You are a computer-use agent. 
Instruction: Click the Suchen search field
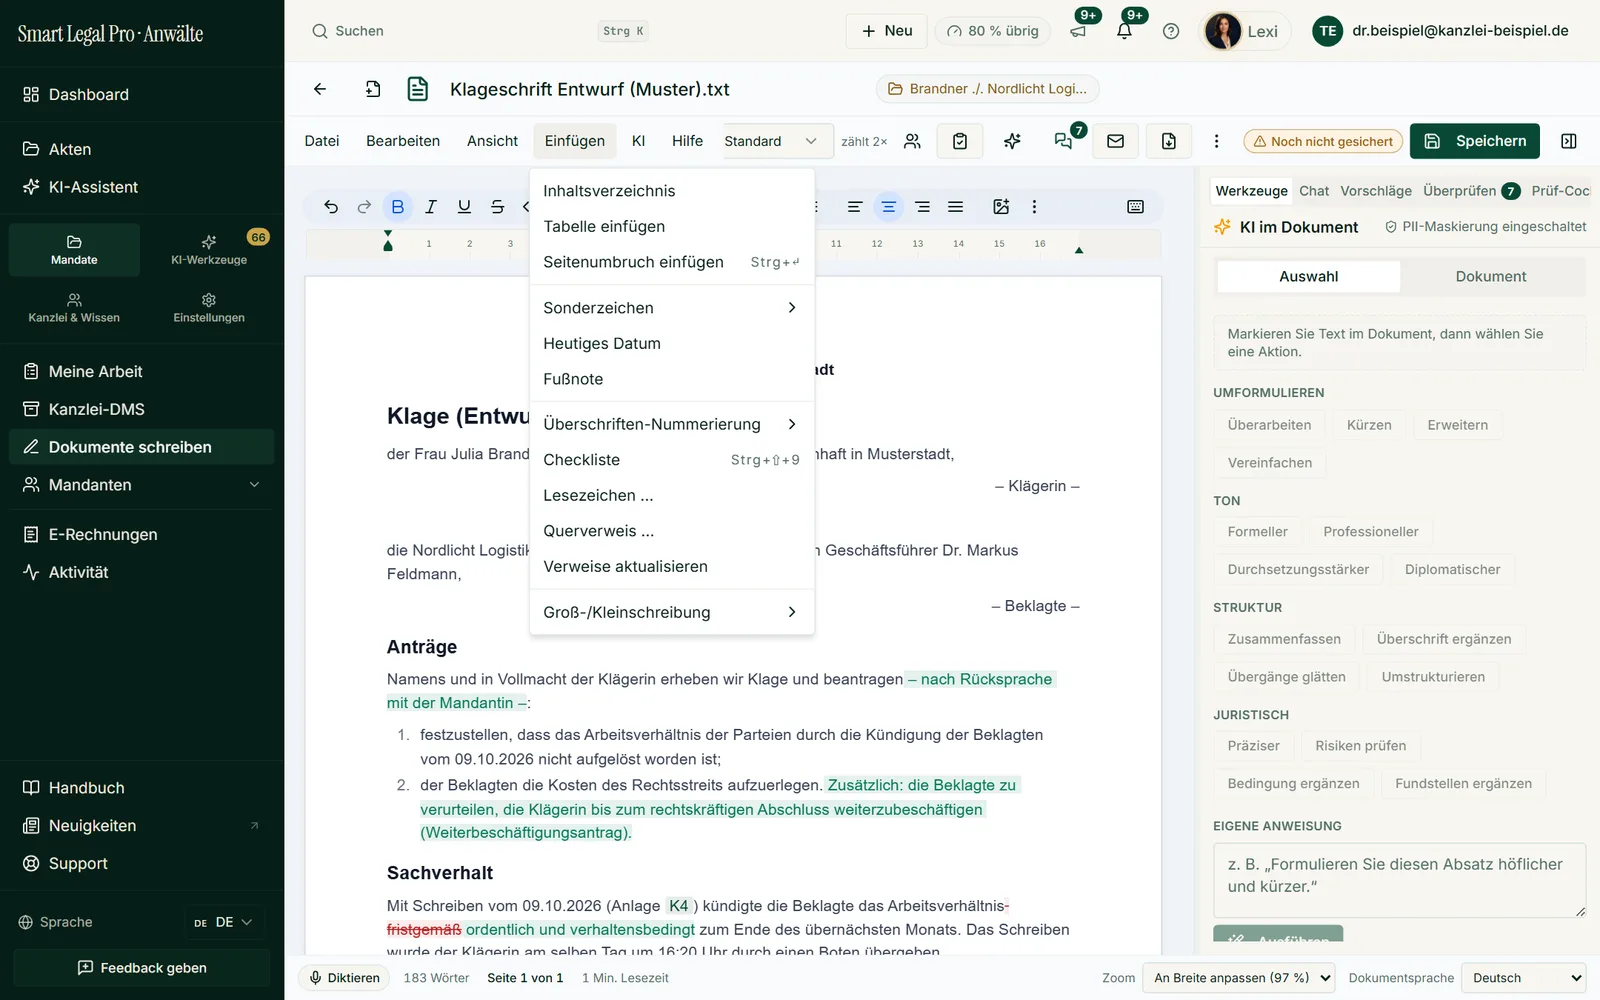pyautogui.click(x=479, y=31)
